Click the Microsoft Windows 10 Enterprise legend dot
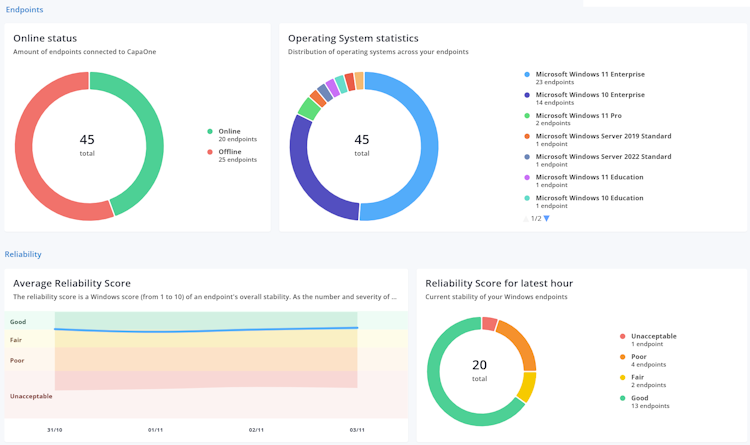The width and height of the screenshot is (750, 445). pos(527,95)
